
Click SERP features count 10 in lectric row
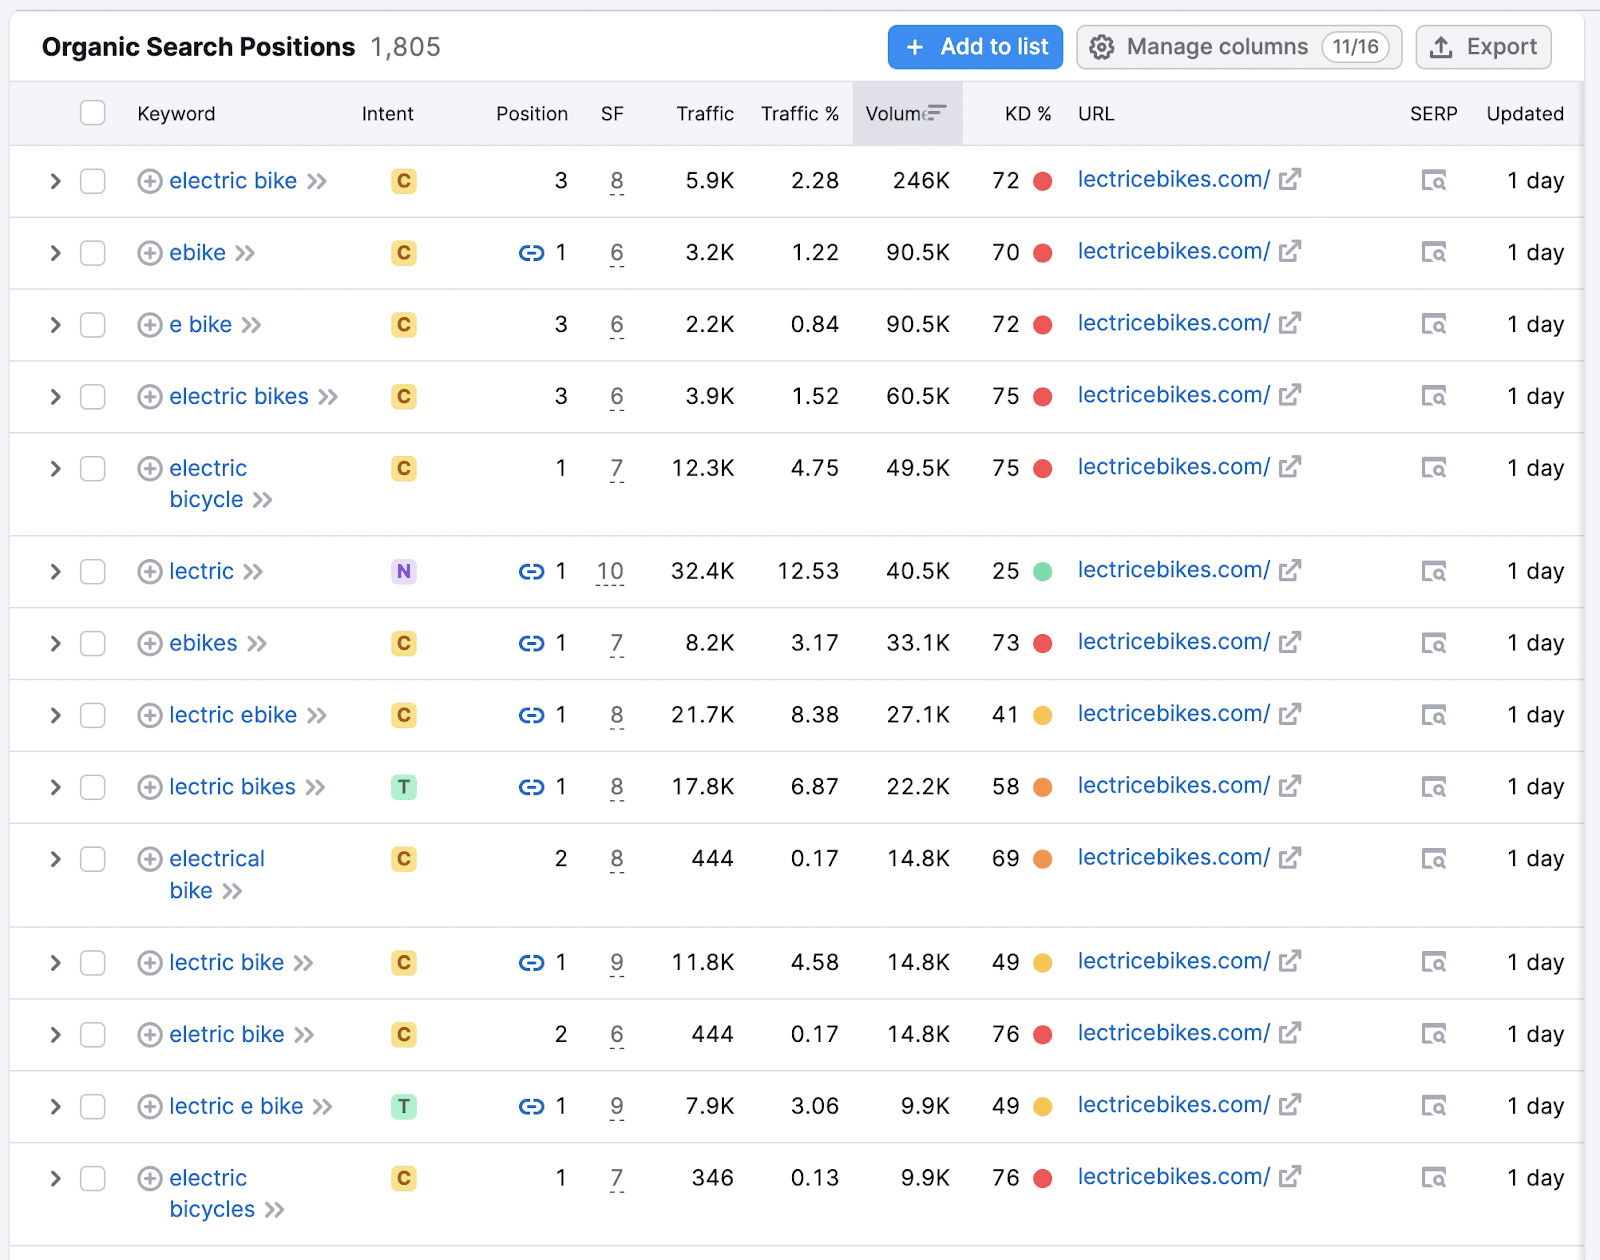(610, 572)
